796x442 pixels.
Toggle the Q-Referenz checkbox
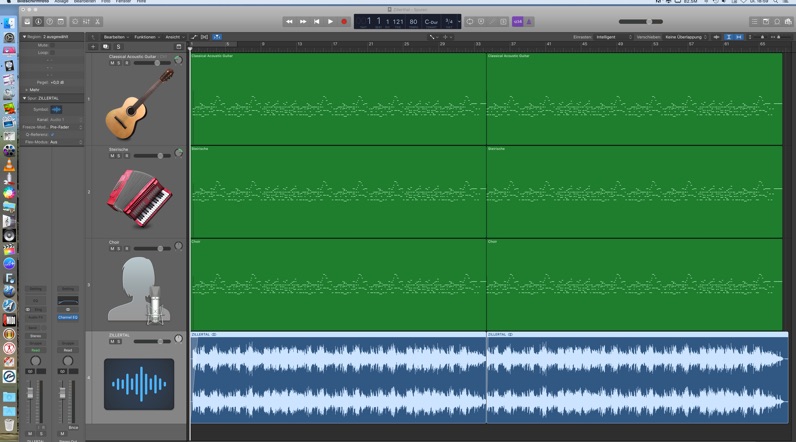(x=52, y=134)
